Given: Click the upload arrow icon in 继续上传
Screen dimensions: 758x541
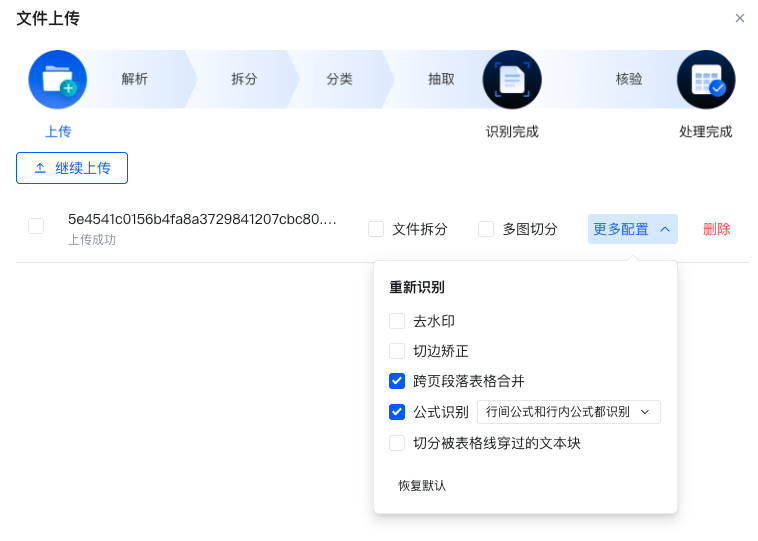Looking at the screenshot, I should pyautogui.click(x=40, y=168).
